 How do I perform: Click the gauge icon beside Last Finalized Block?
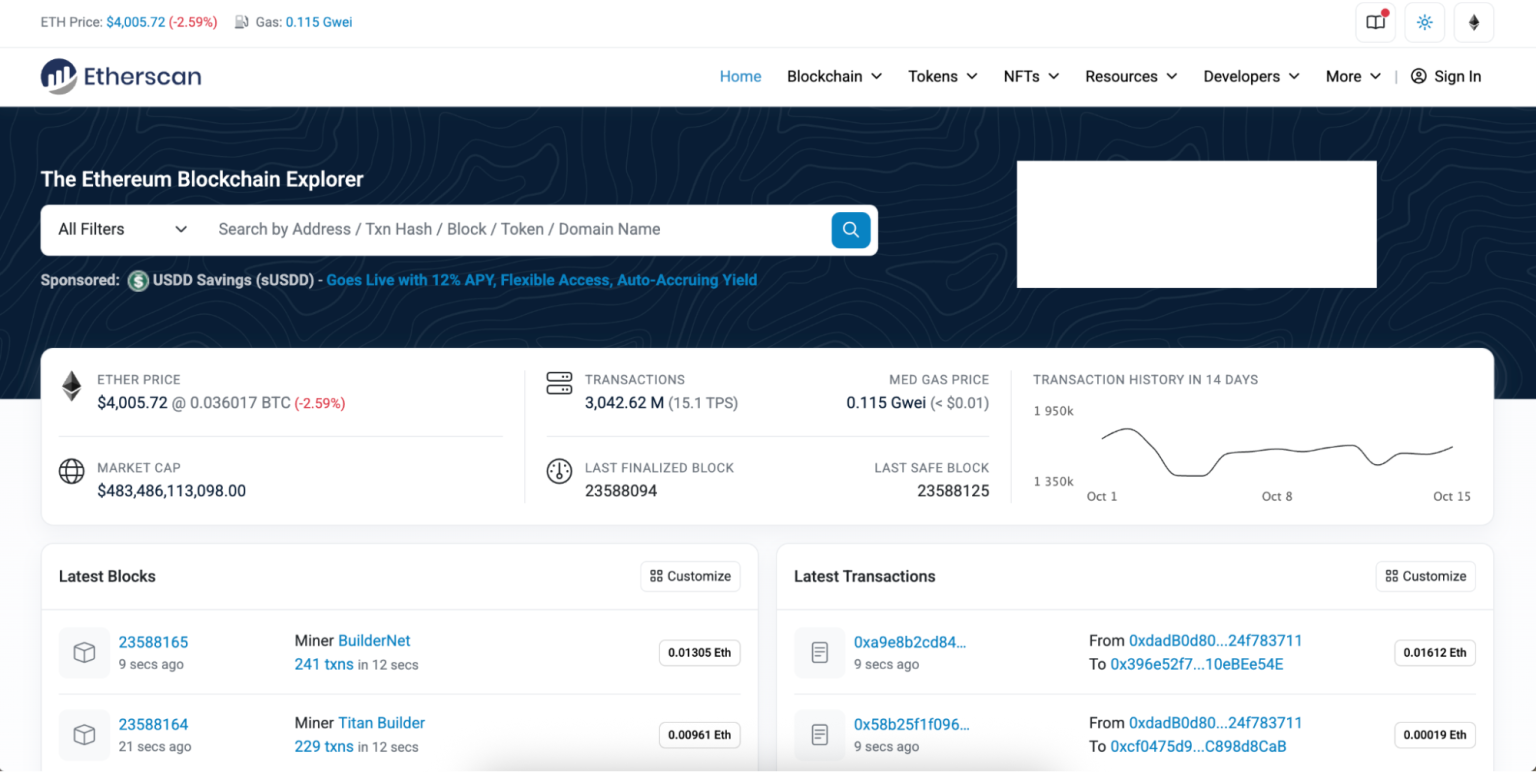tap(559, 471)
